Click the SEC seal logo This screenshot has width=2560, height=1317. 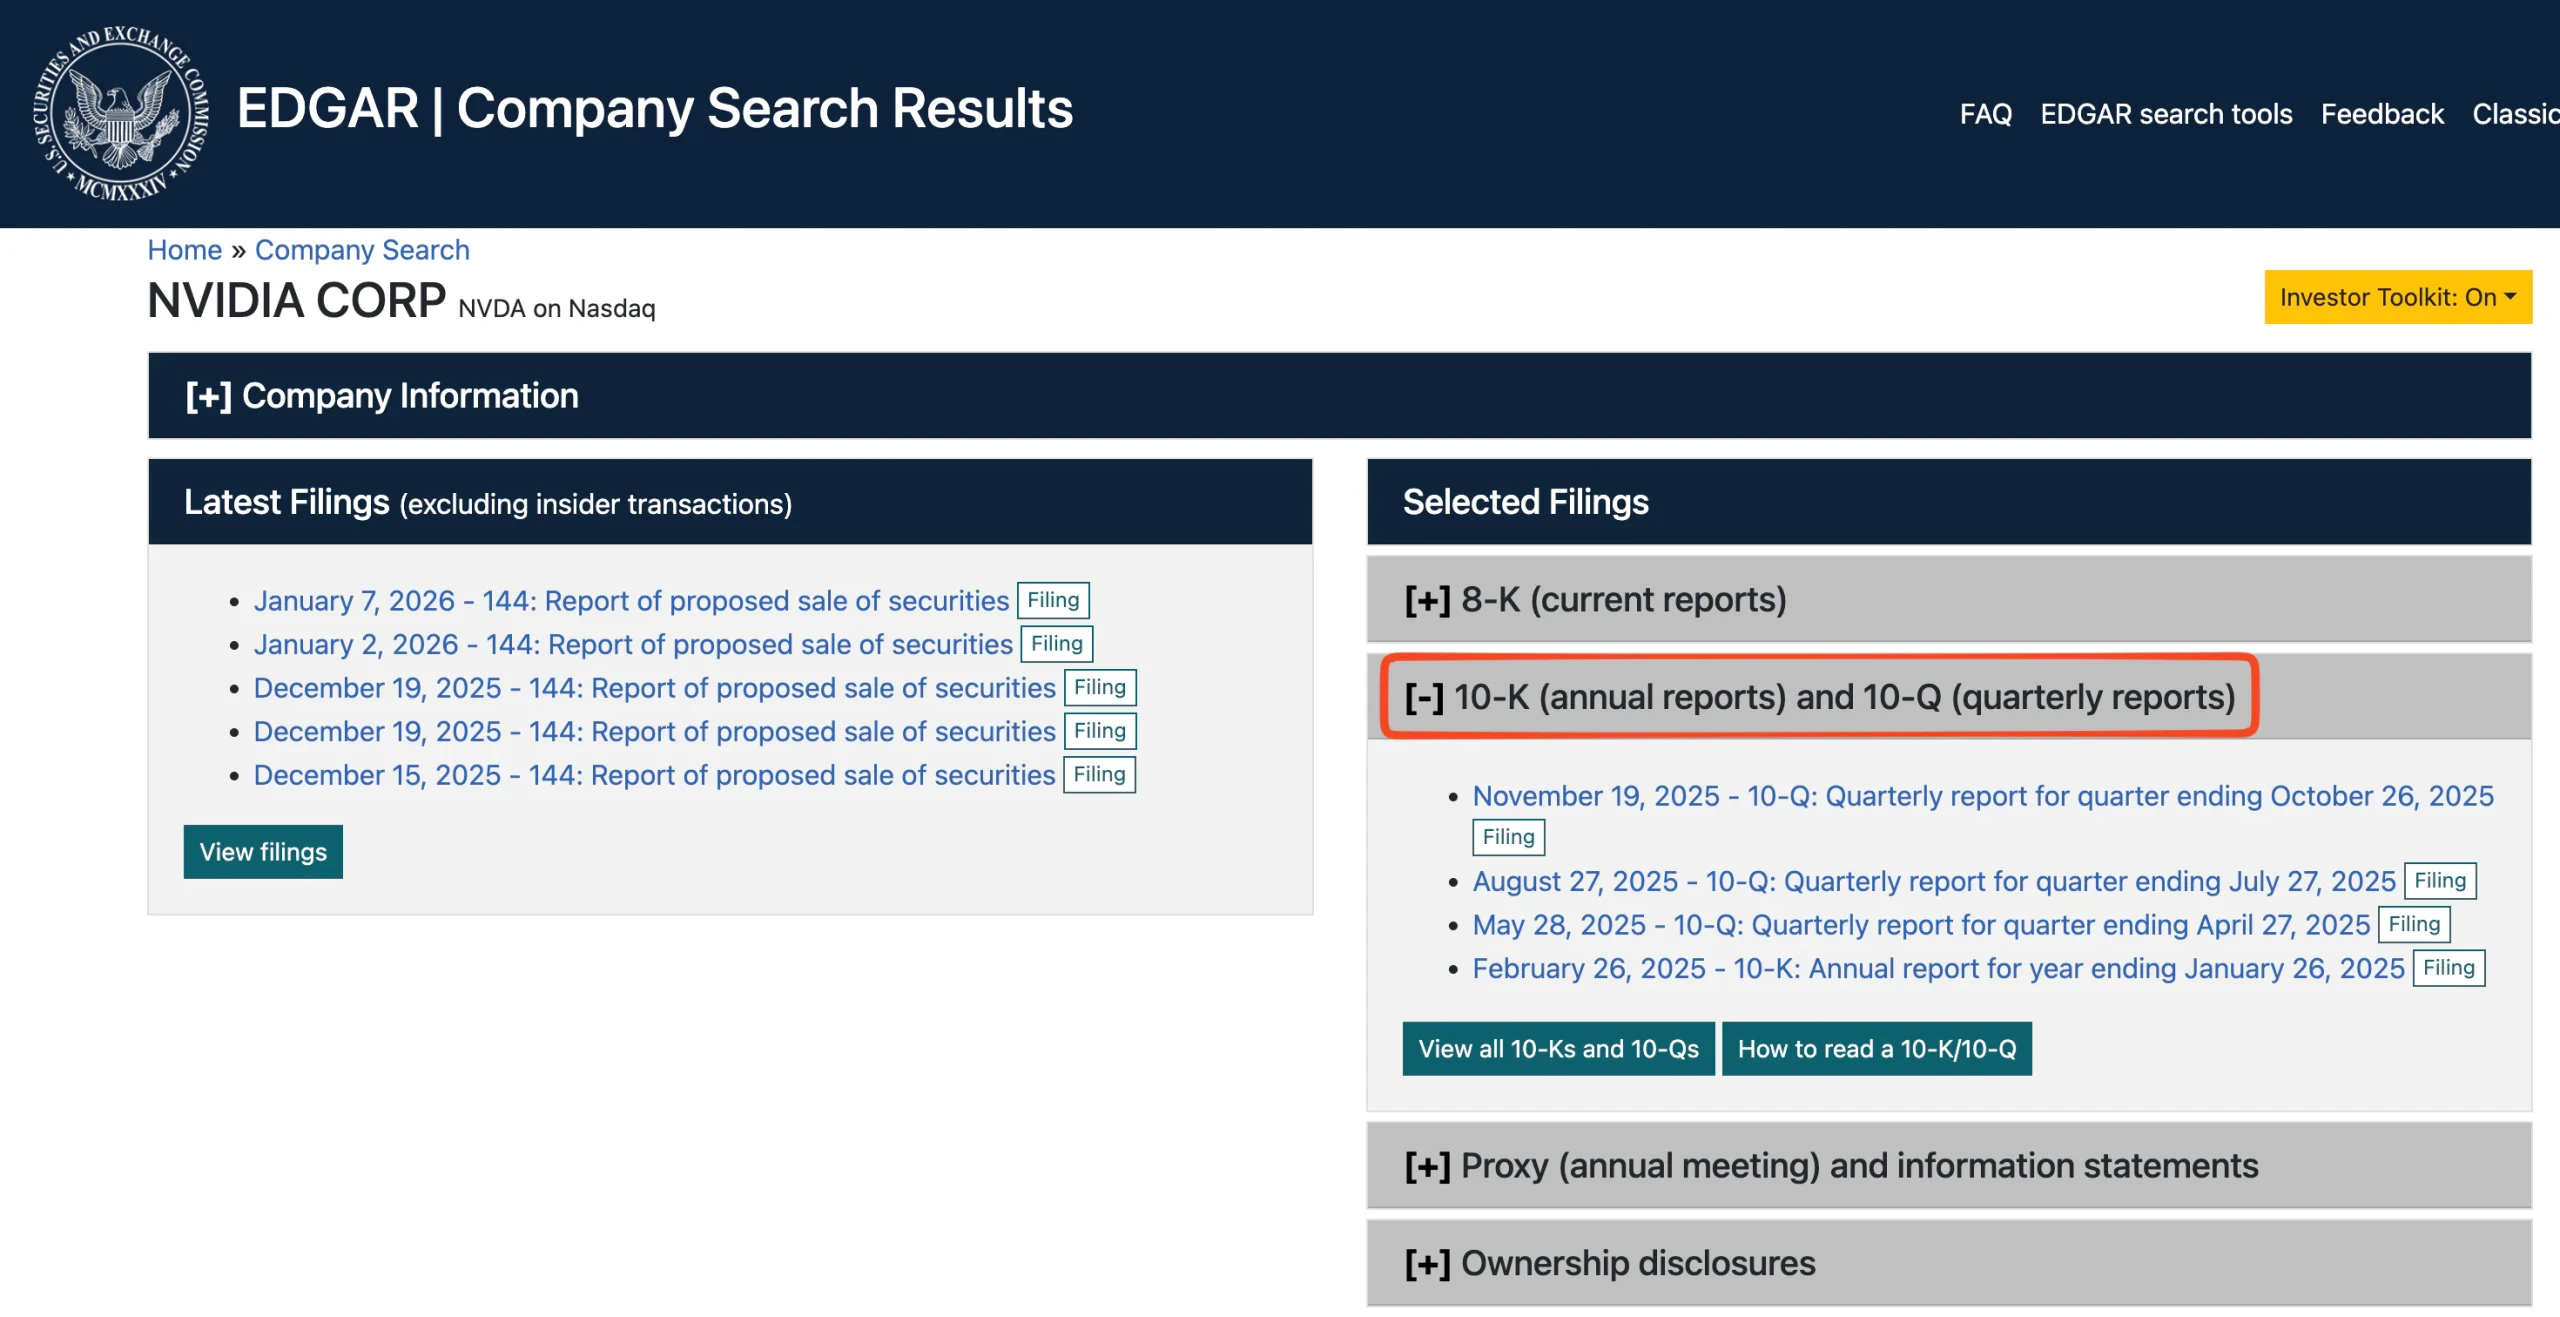click(x=120, y=113)
